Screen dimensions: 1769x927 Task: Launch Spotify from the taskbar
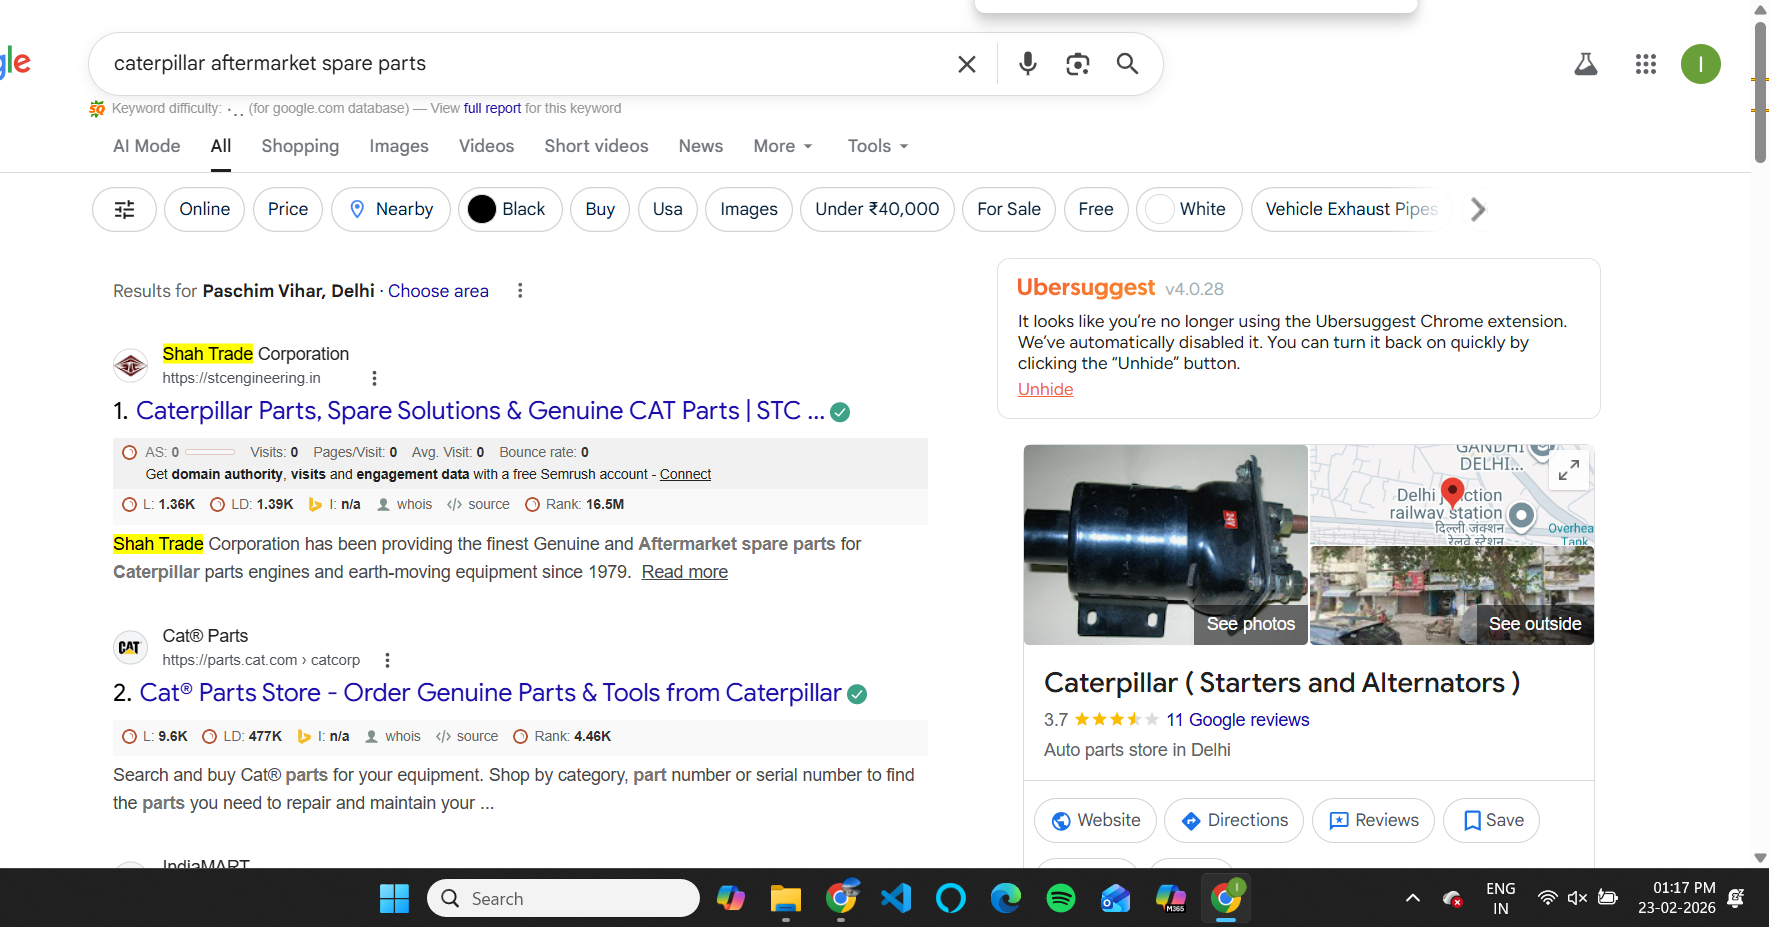point(1060,898)
